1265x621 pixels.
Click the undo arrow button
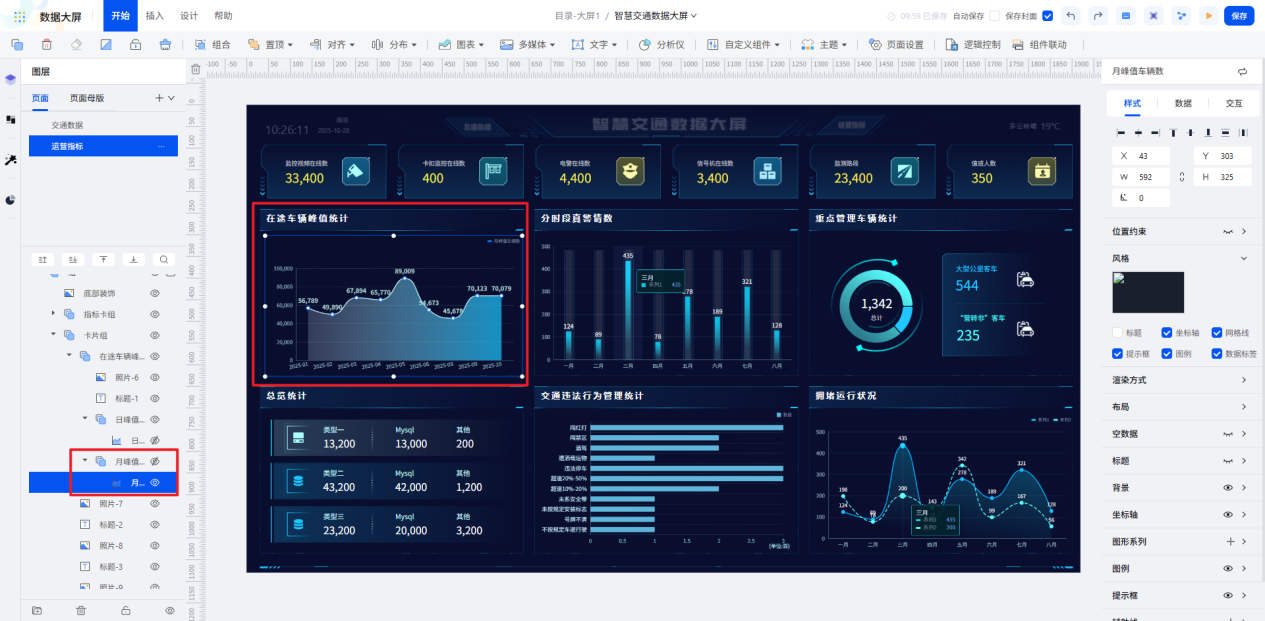click(1072, 16)
